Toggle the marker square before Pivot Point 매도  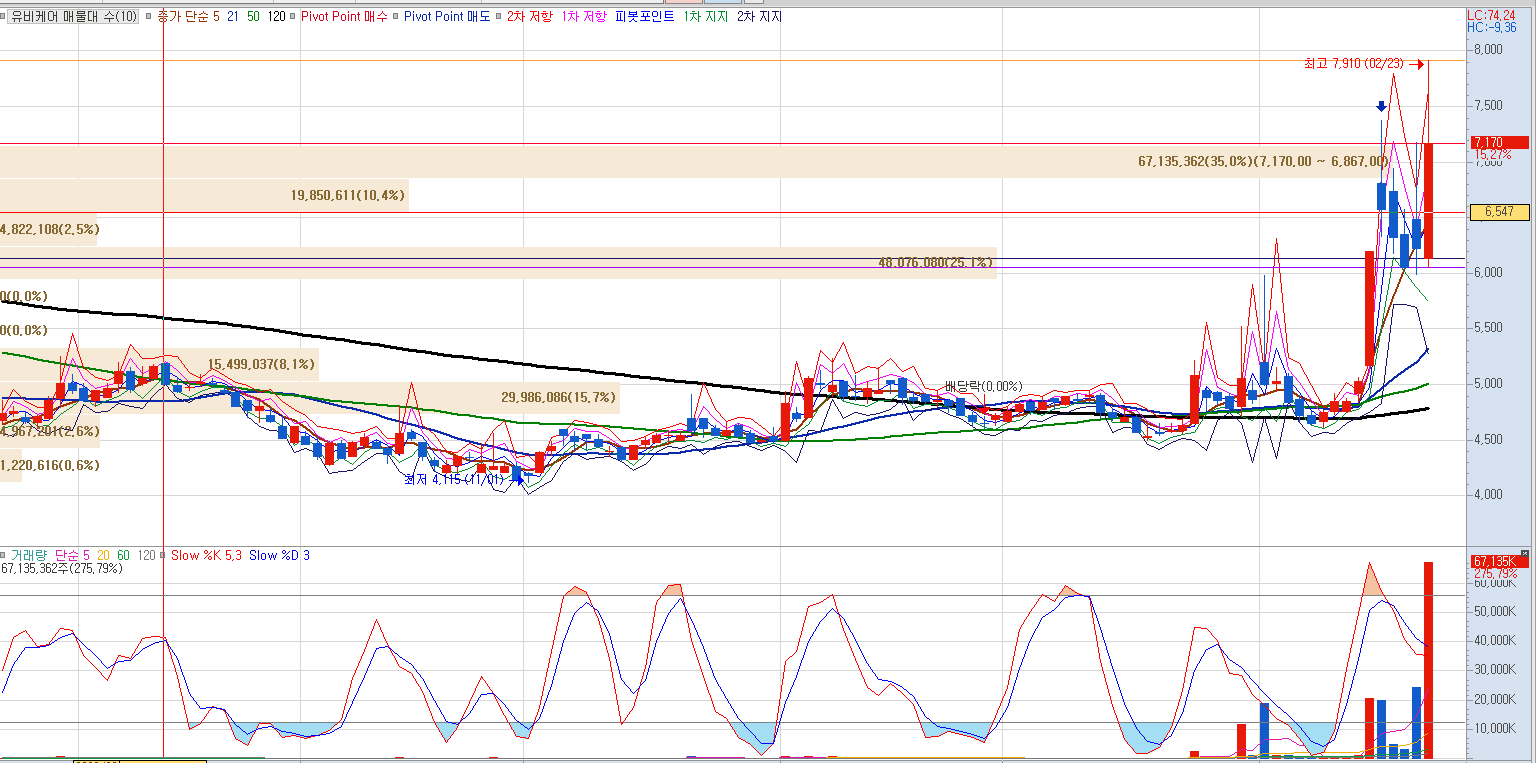coord(397,16)
